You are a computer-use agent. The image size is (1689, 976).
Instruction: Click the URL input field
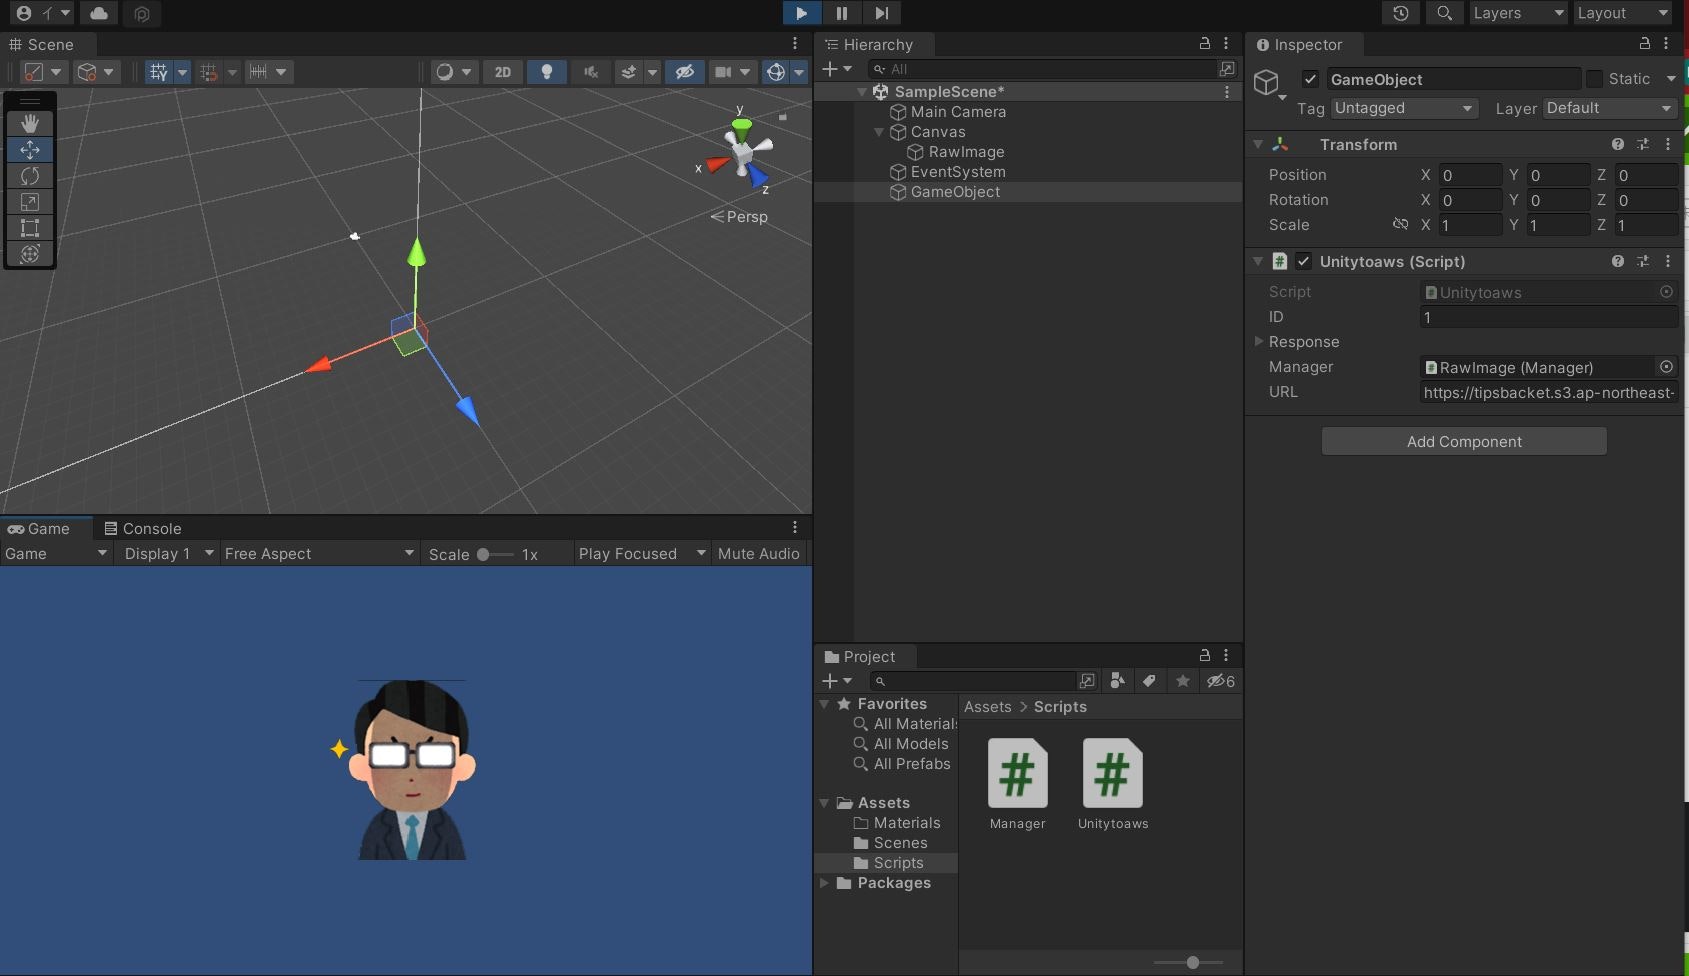coord(1548,393)
